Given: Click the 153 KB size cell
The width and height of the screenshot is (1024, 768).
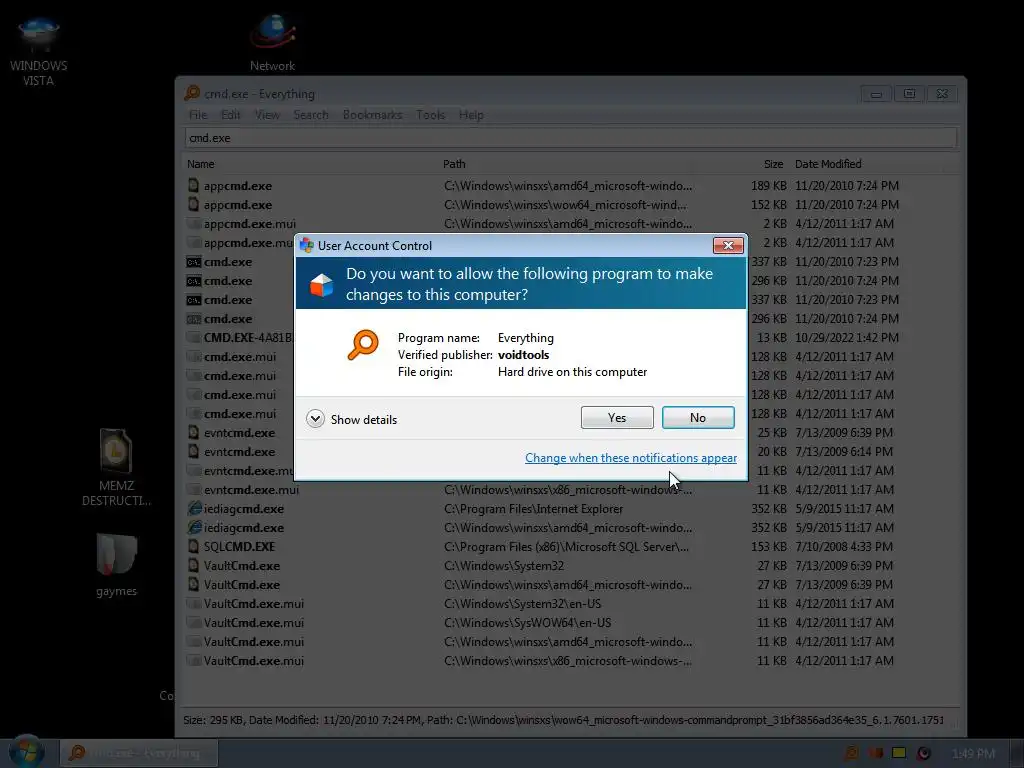Looking at the screenshot, I should click(769, 547).
